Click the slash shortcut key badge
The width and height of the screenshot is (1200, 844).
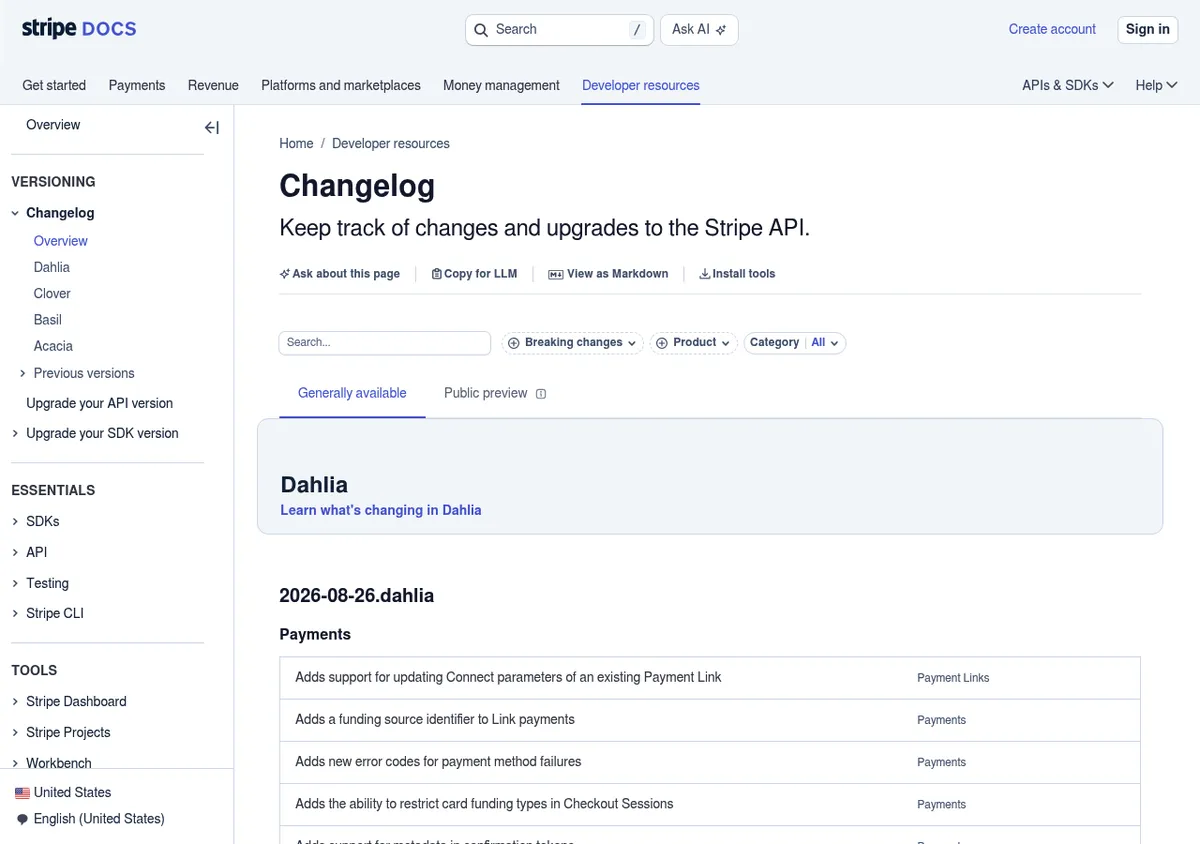[637, 30]
